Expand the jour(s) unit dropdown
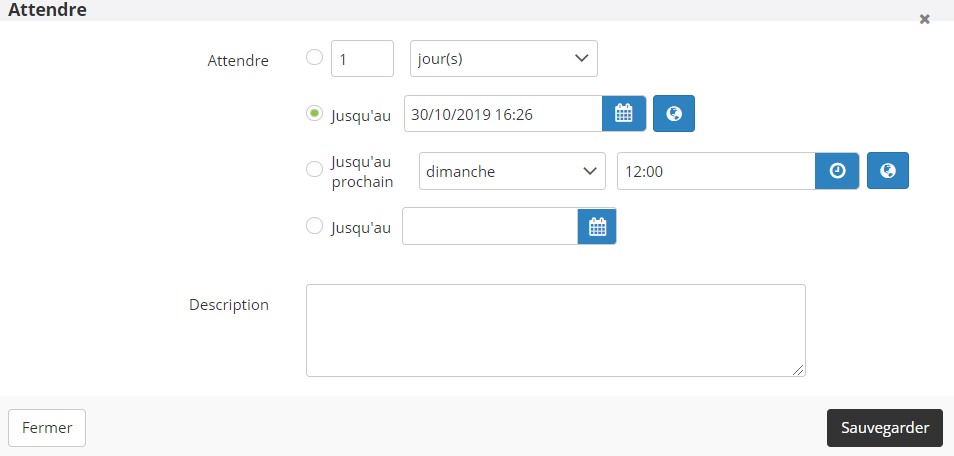954x456 pixels. 503,59
